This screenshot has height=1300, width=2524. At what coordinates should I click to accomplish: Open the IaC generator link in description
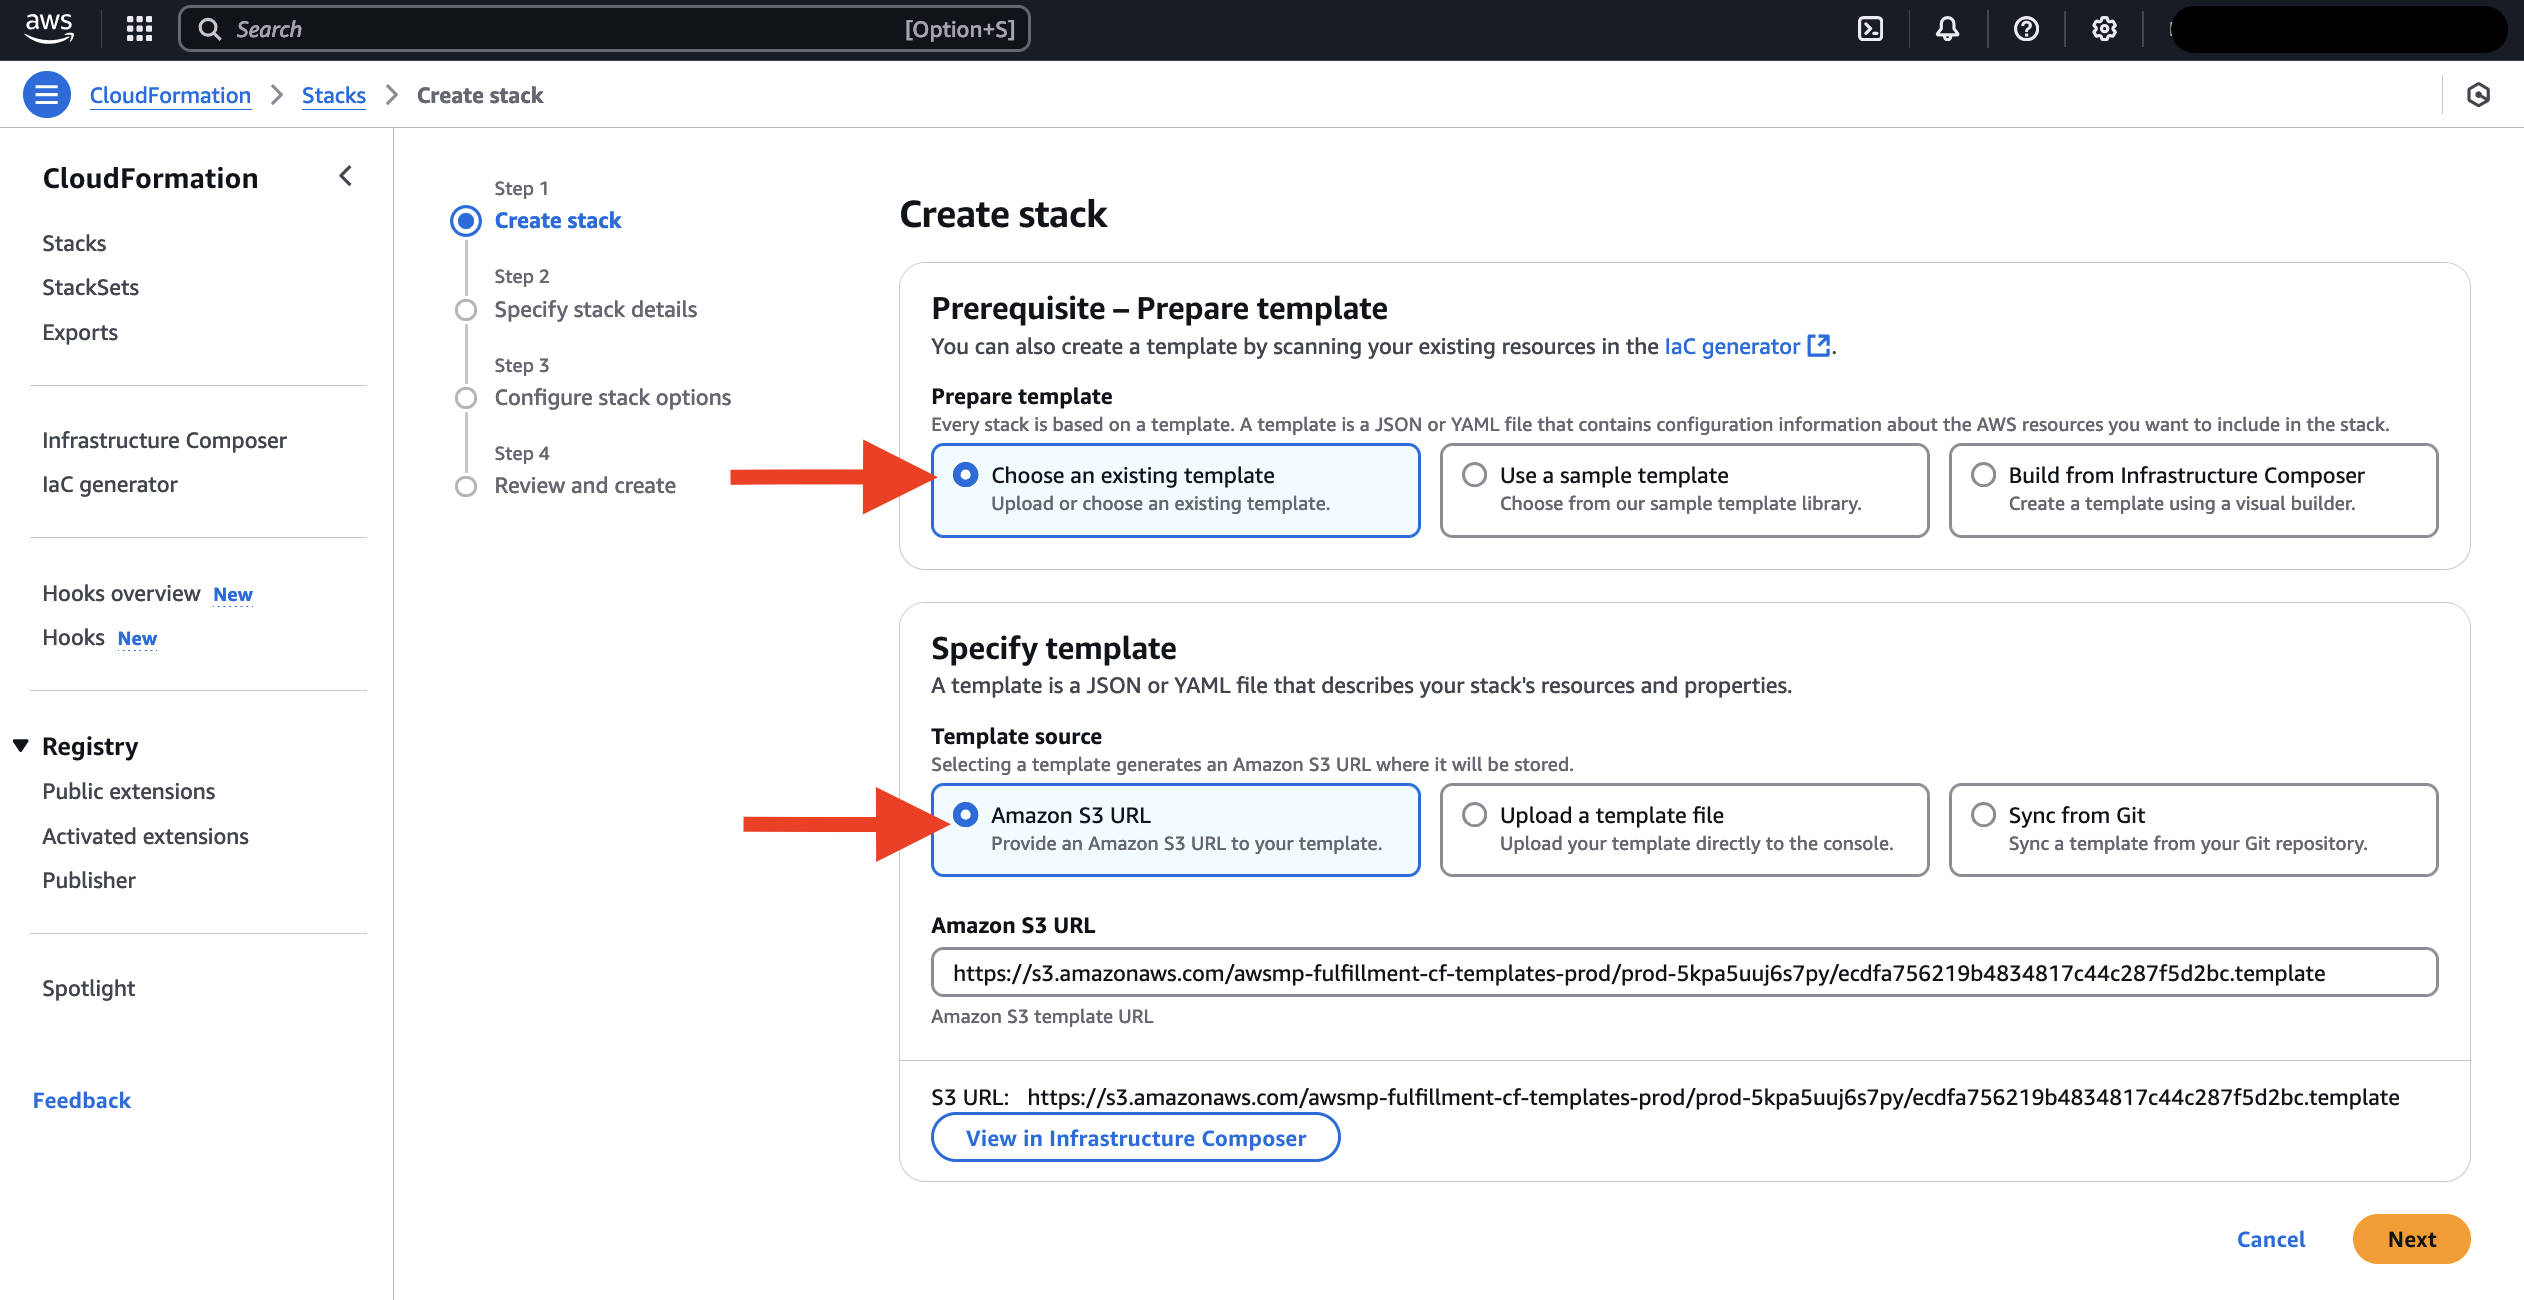pyautogui.click(x=1732, y=346)
